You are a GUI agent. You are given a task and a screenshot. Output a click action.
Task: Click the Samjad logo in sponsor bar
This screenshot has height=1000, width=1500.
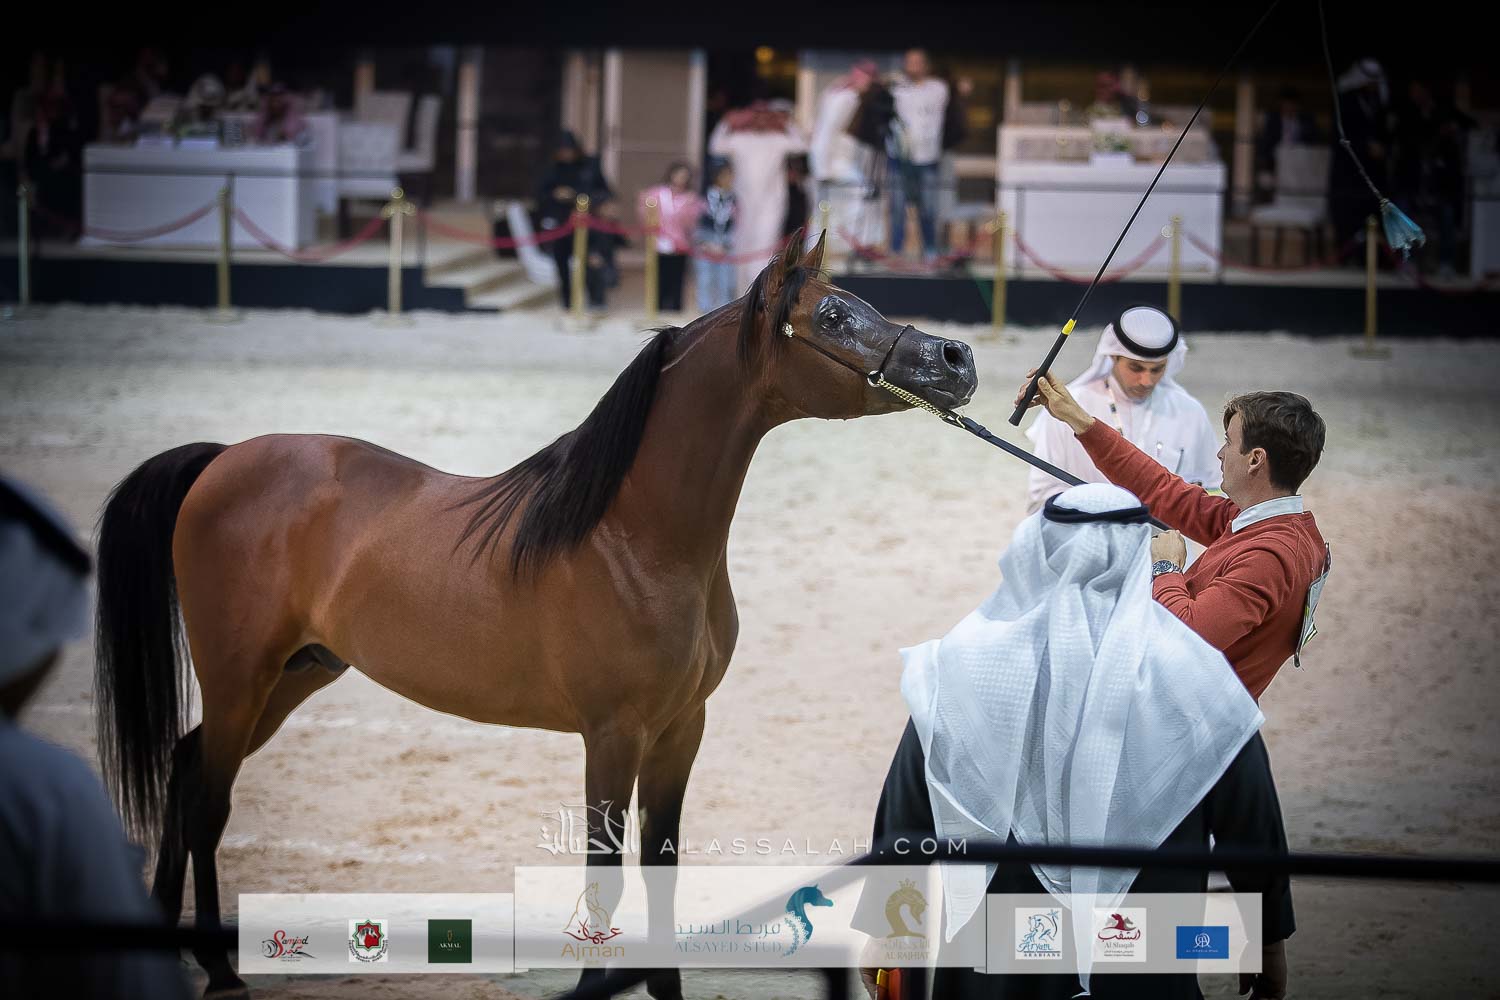[289, 942]
